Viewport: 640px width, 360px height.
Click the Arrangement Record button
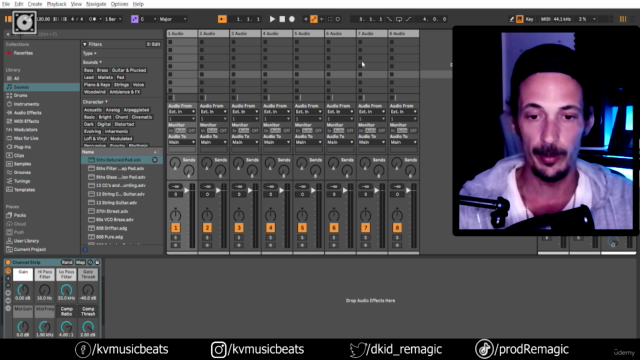click(292, 19)
